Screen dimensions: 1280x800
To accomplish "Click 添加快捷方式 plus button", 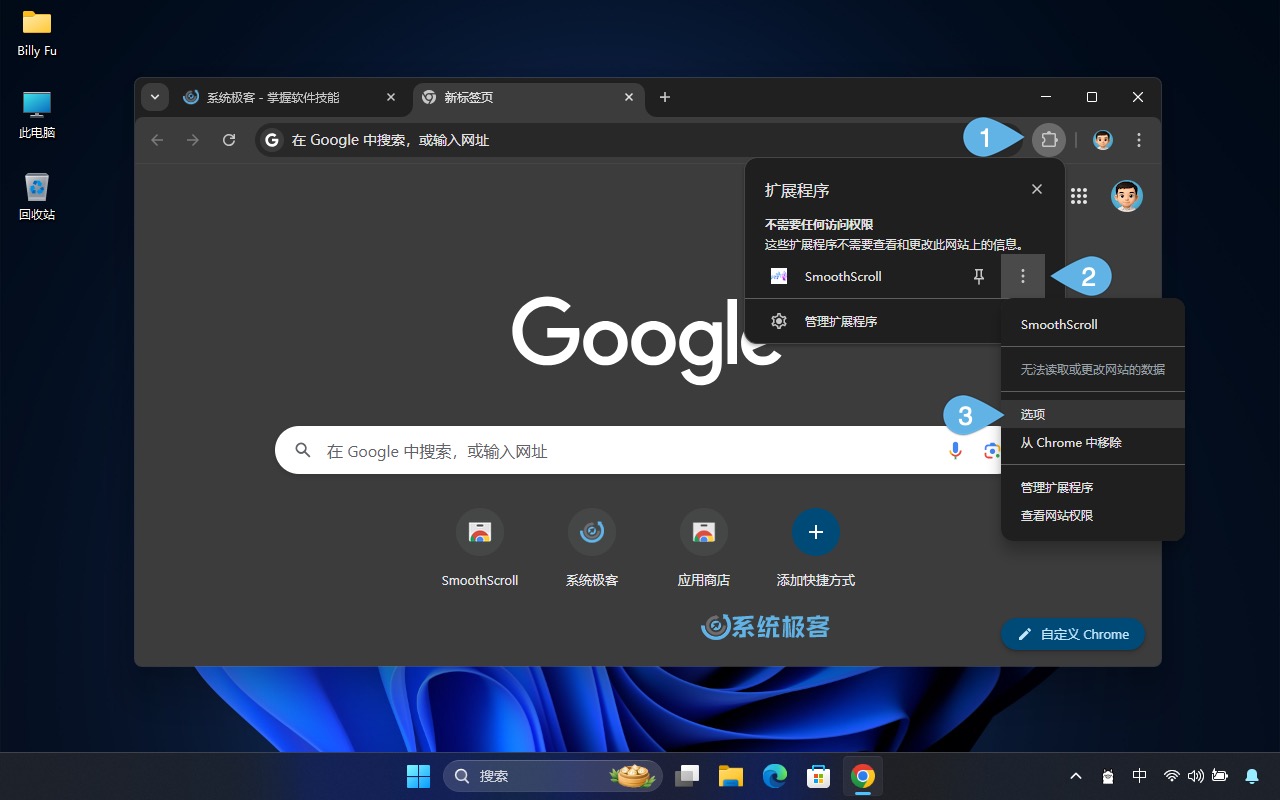I will 816,532.
